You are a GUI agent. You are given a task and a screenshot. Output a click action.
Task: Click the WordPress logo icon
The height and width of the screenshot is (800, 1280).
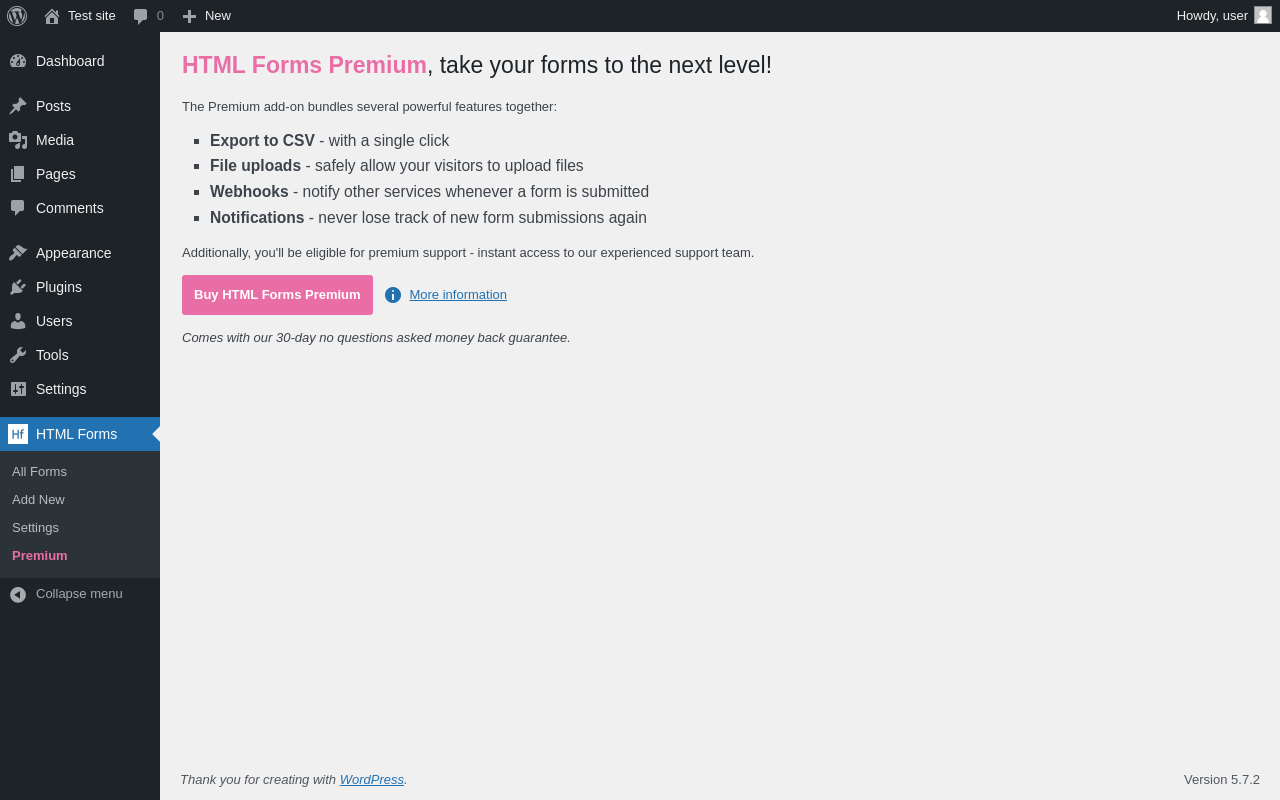click(x=17, y=16)
